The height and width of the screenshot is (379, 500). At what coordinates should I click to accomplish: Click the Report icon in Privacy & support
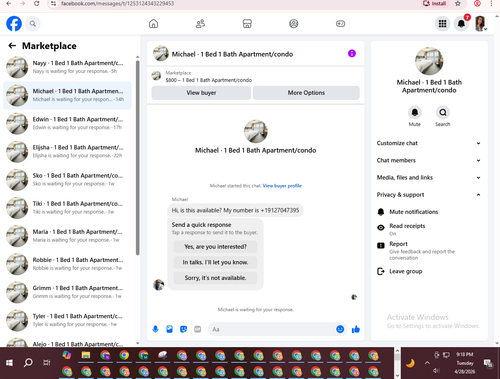[381, 246]
